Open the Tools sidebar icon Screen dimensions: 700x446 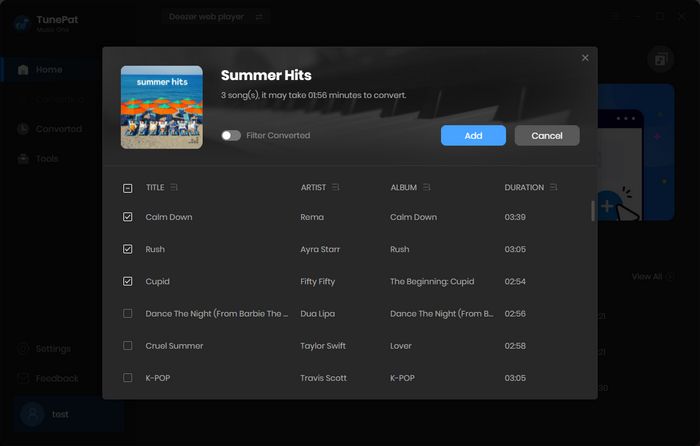23,159
